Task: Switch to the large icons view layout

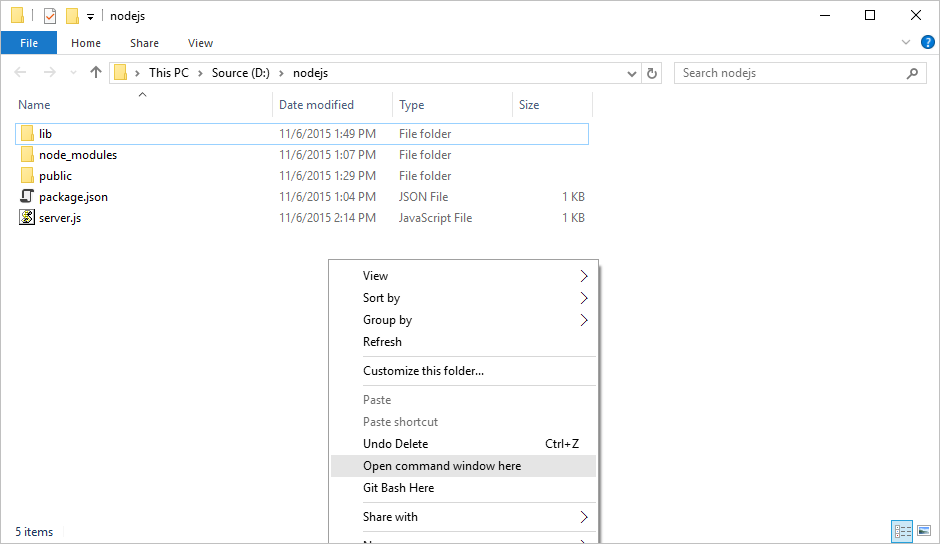Action: click(924, 531)
